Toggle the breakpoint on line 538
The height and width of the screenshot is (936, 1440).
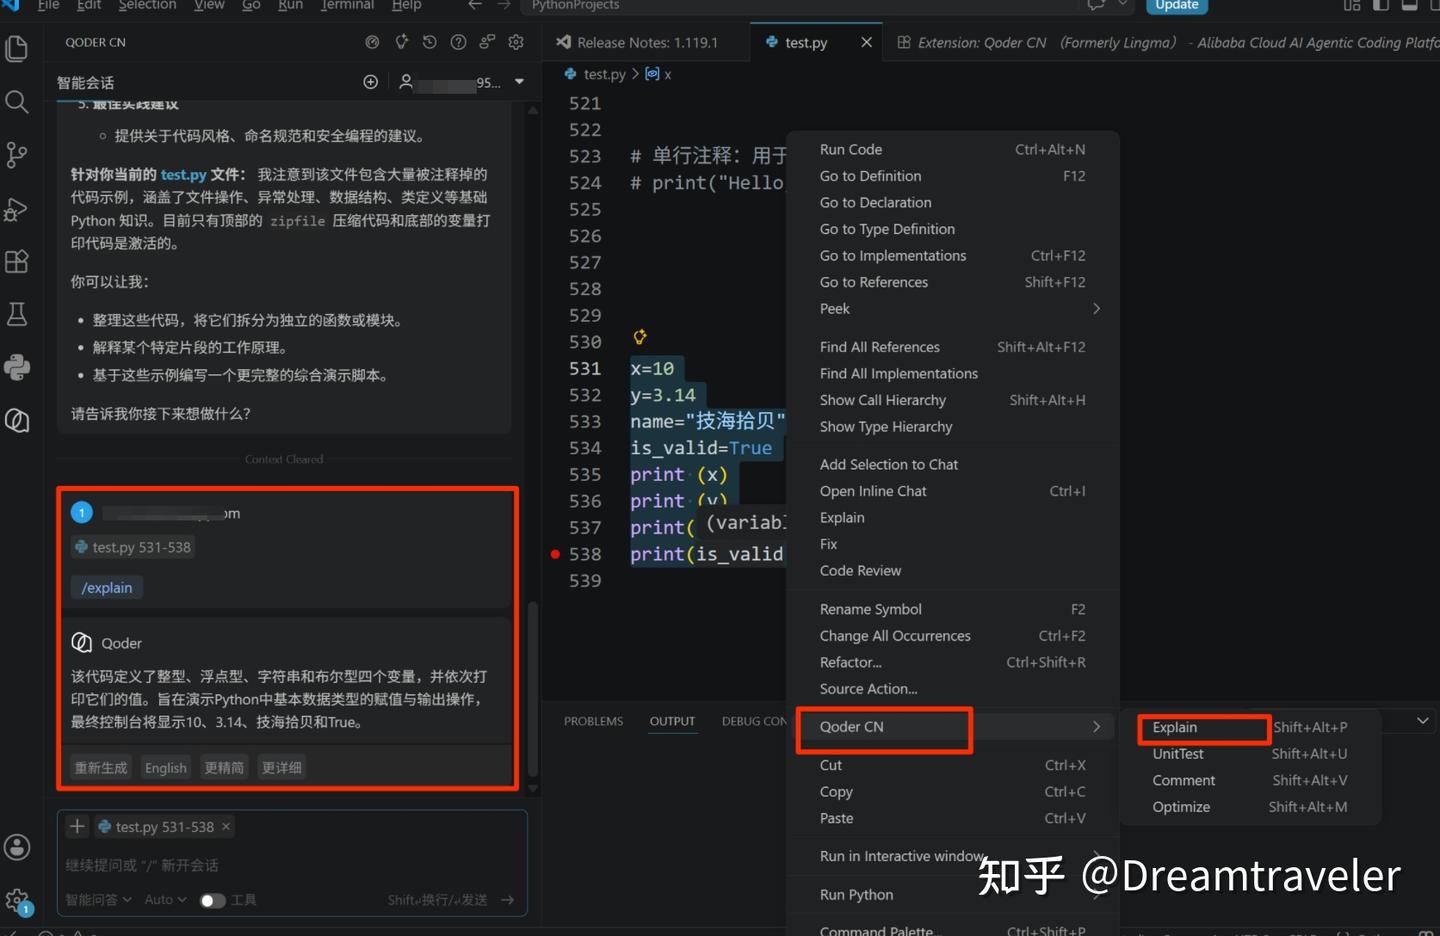click(555, 554)
